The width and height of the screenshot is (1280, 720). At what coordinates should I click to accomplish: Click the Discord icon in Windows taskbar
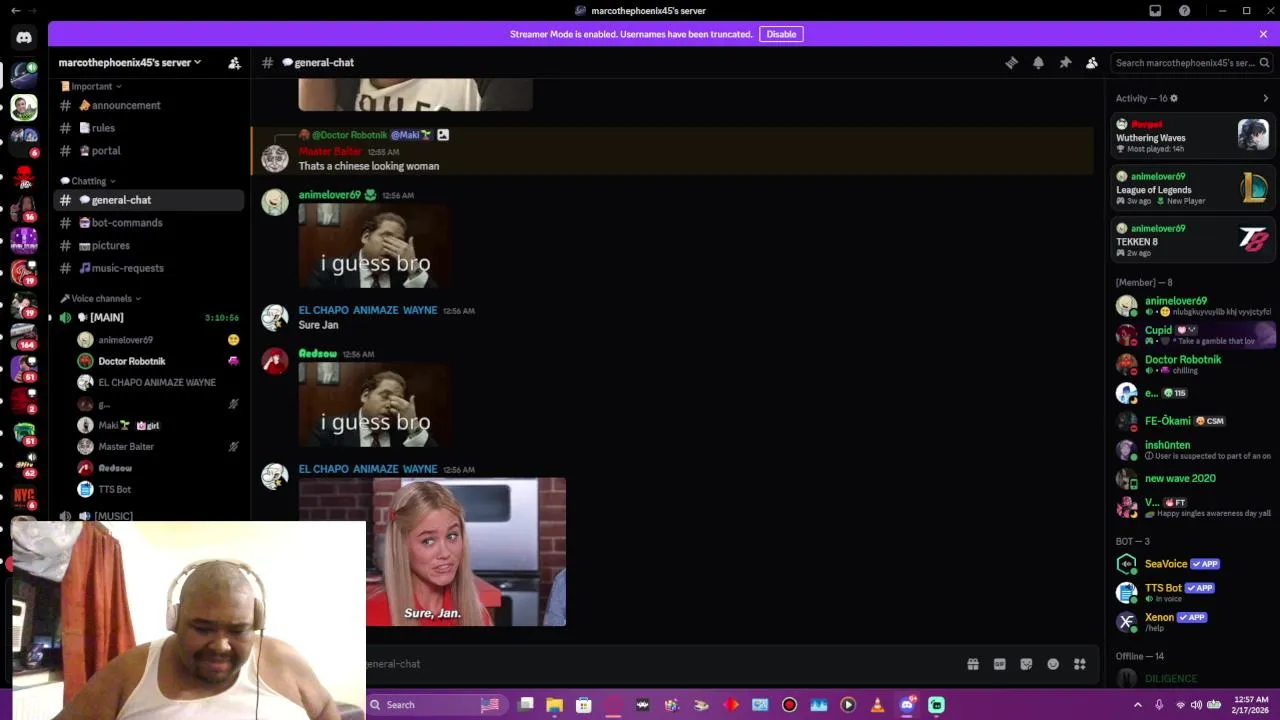click(x=907, y=705)
